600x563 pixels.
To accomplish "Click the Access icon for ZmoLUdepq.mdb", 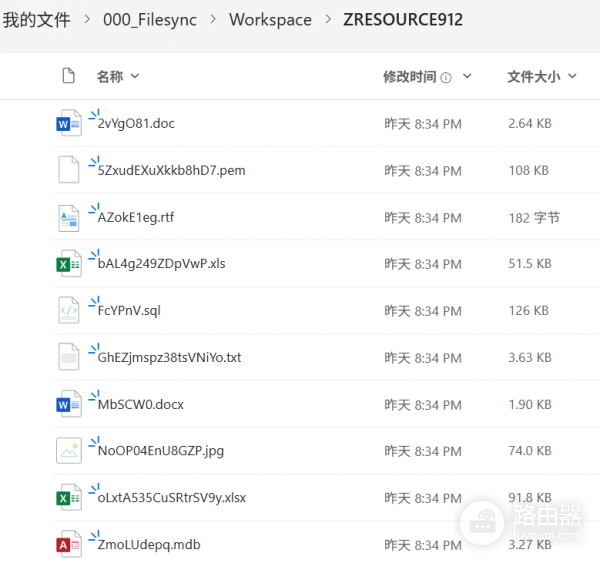I will [69, 544].
